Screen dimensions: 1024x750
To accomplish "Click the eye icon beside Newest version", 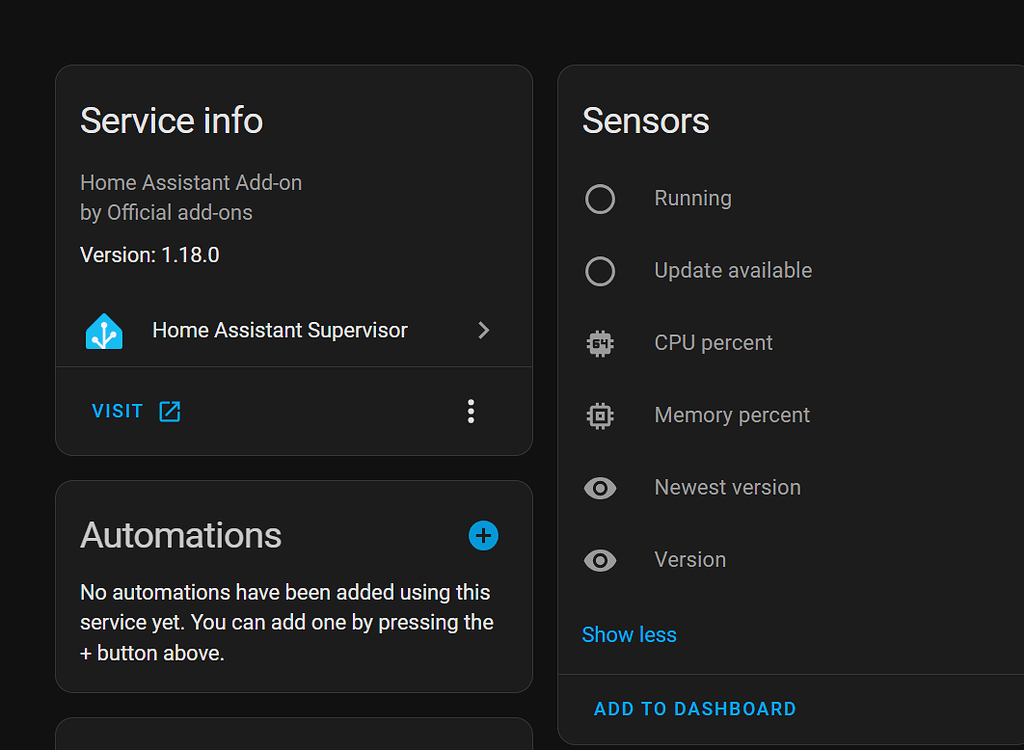I will tap(600, 488).
